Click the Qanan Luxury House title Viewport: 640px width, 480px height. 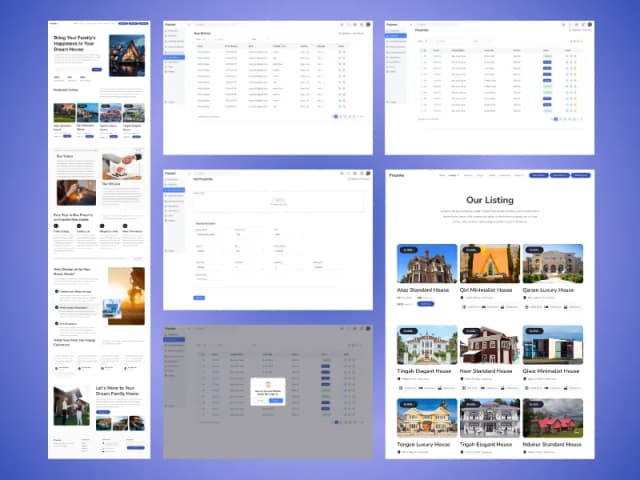(548, 290)
